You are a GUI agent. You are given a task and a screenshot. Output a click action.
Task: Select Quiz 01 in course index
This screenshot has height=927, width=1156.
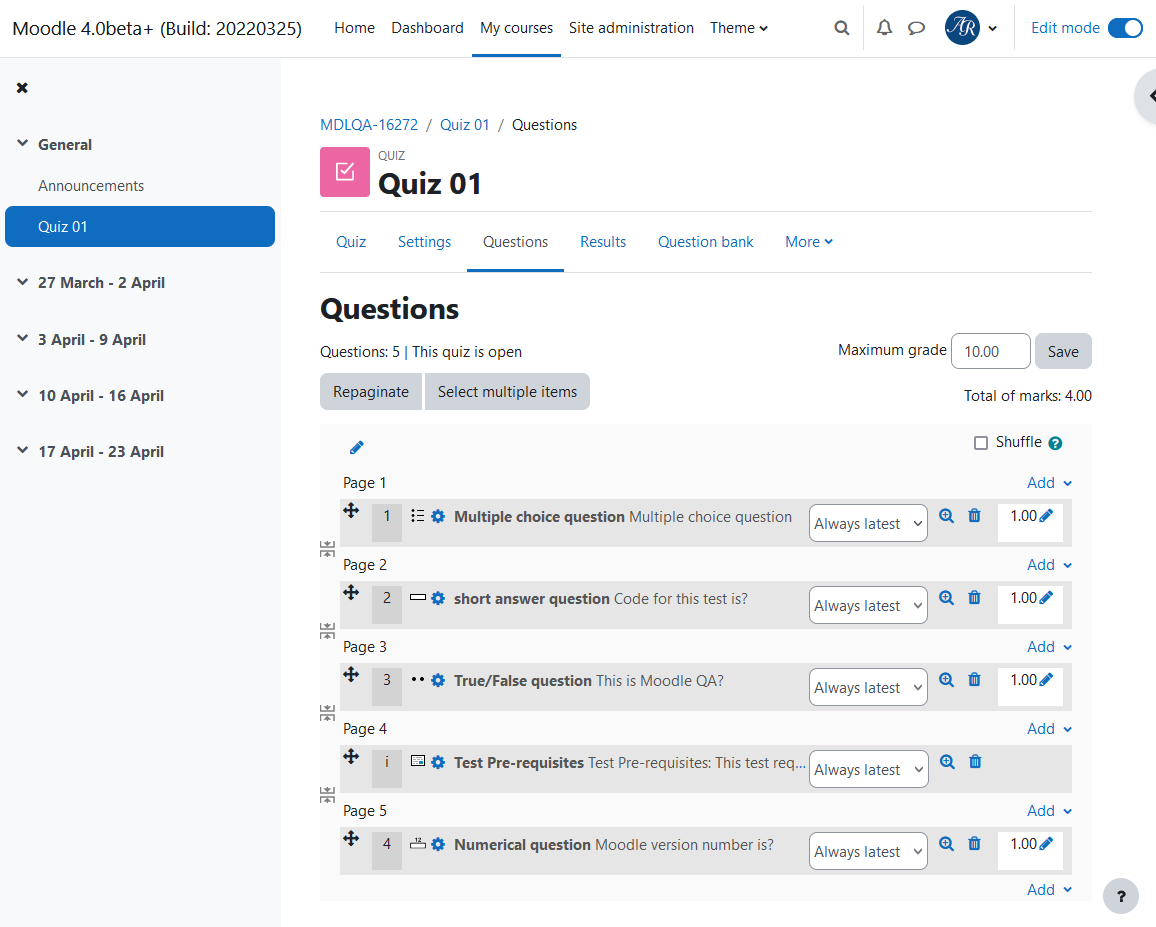click(140, 226)
